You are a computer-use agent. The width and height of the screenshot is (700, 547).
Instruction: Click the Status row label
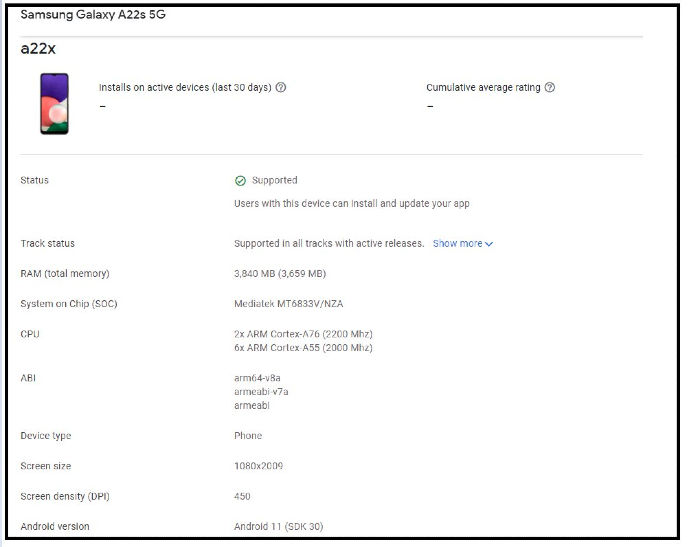[34, 180]
